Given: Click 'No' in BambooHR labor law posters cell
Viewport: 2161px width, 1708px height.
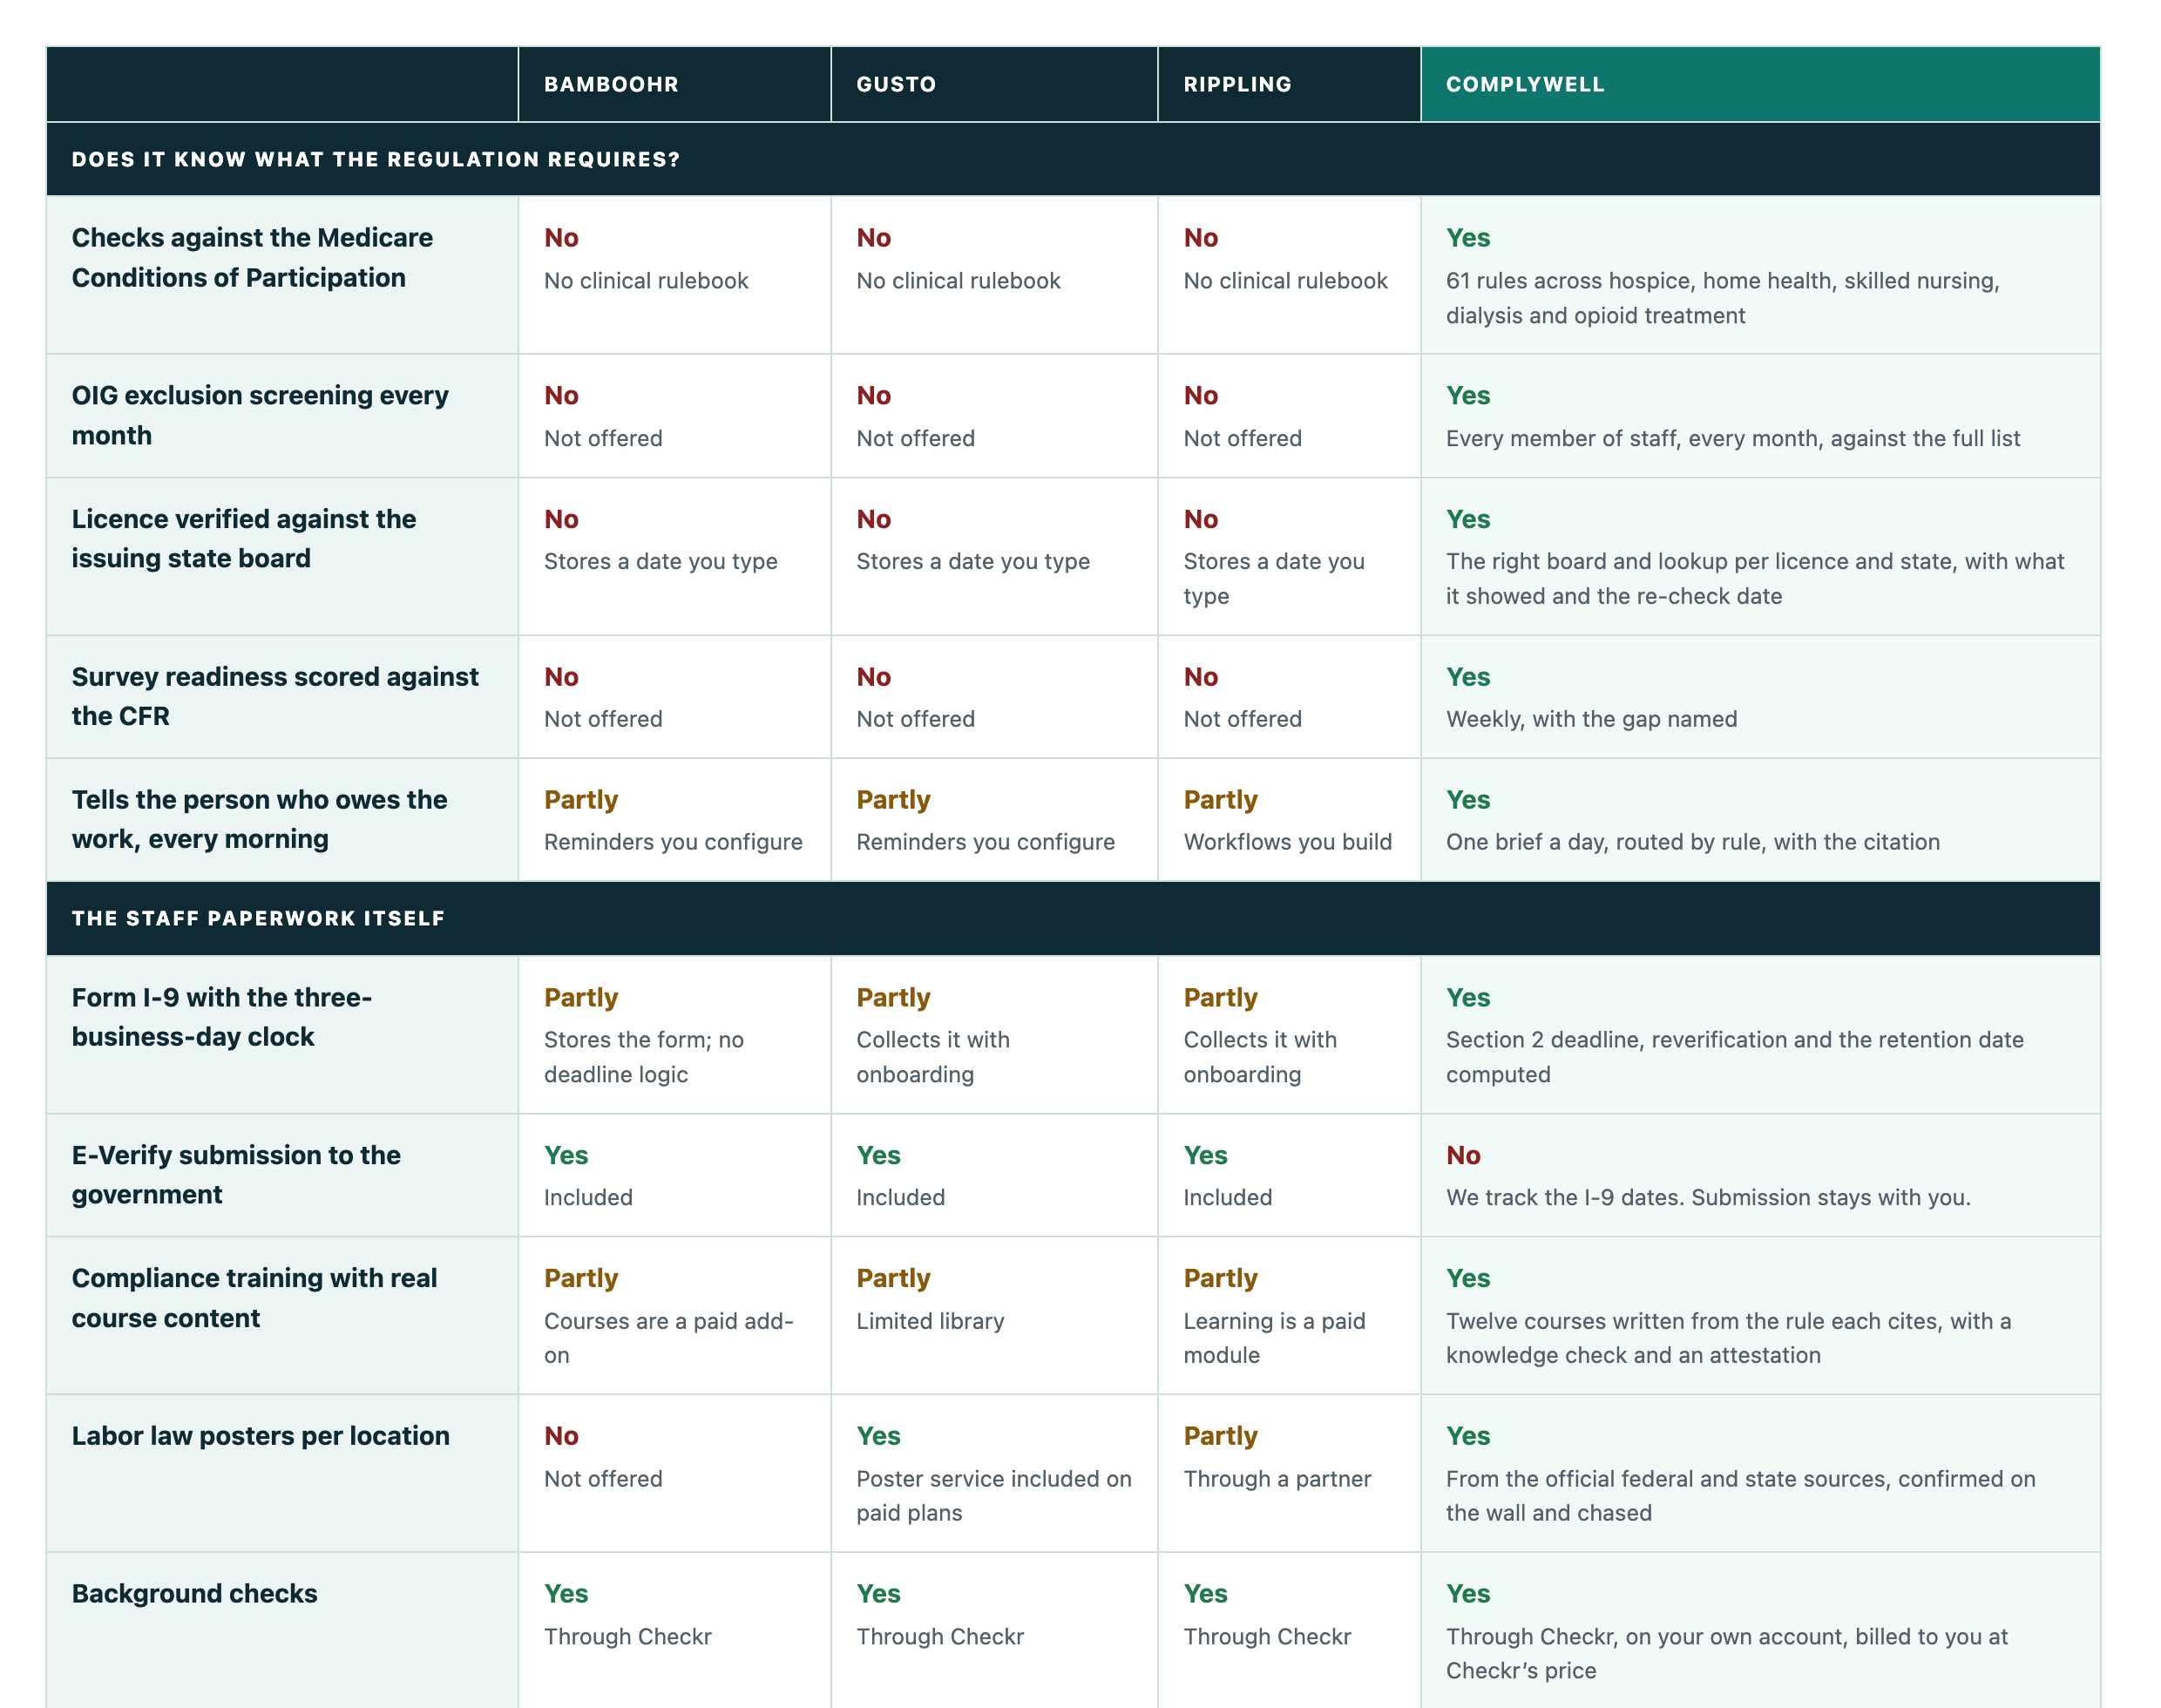Looking at the screenshot, I should tap(561, 1436).
